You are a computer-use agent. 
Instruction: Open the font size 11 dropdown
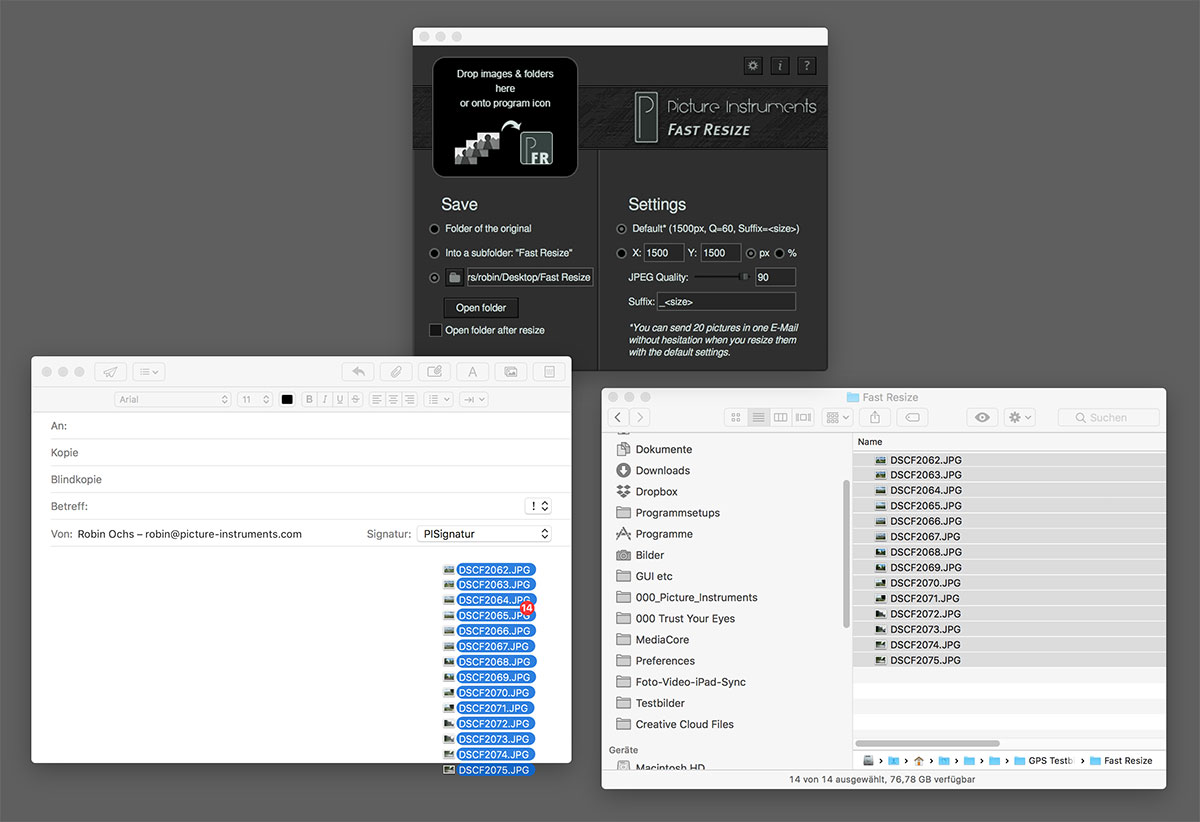coord(255,399)
